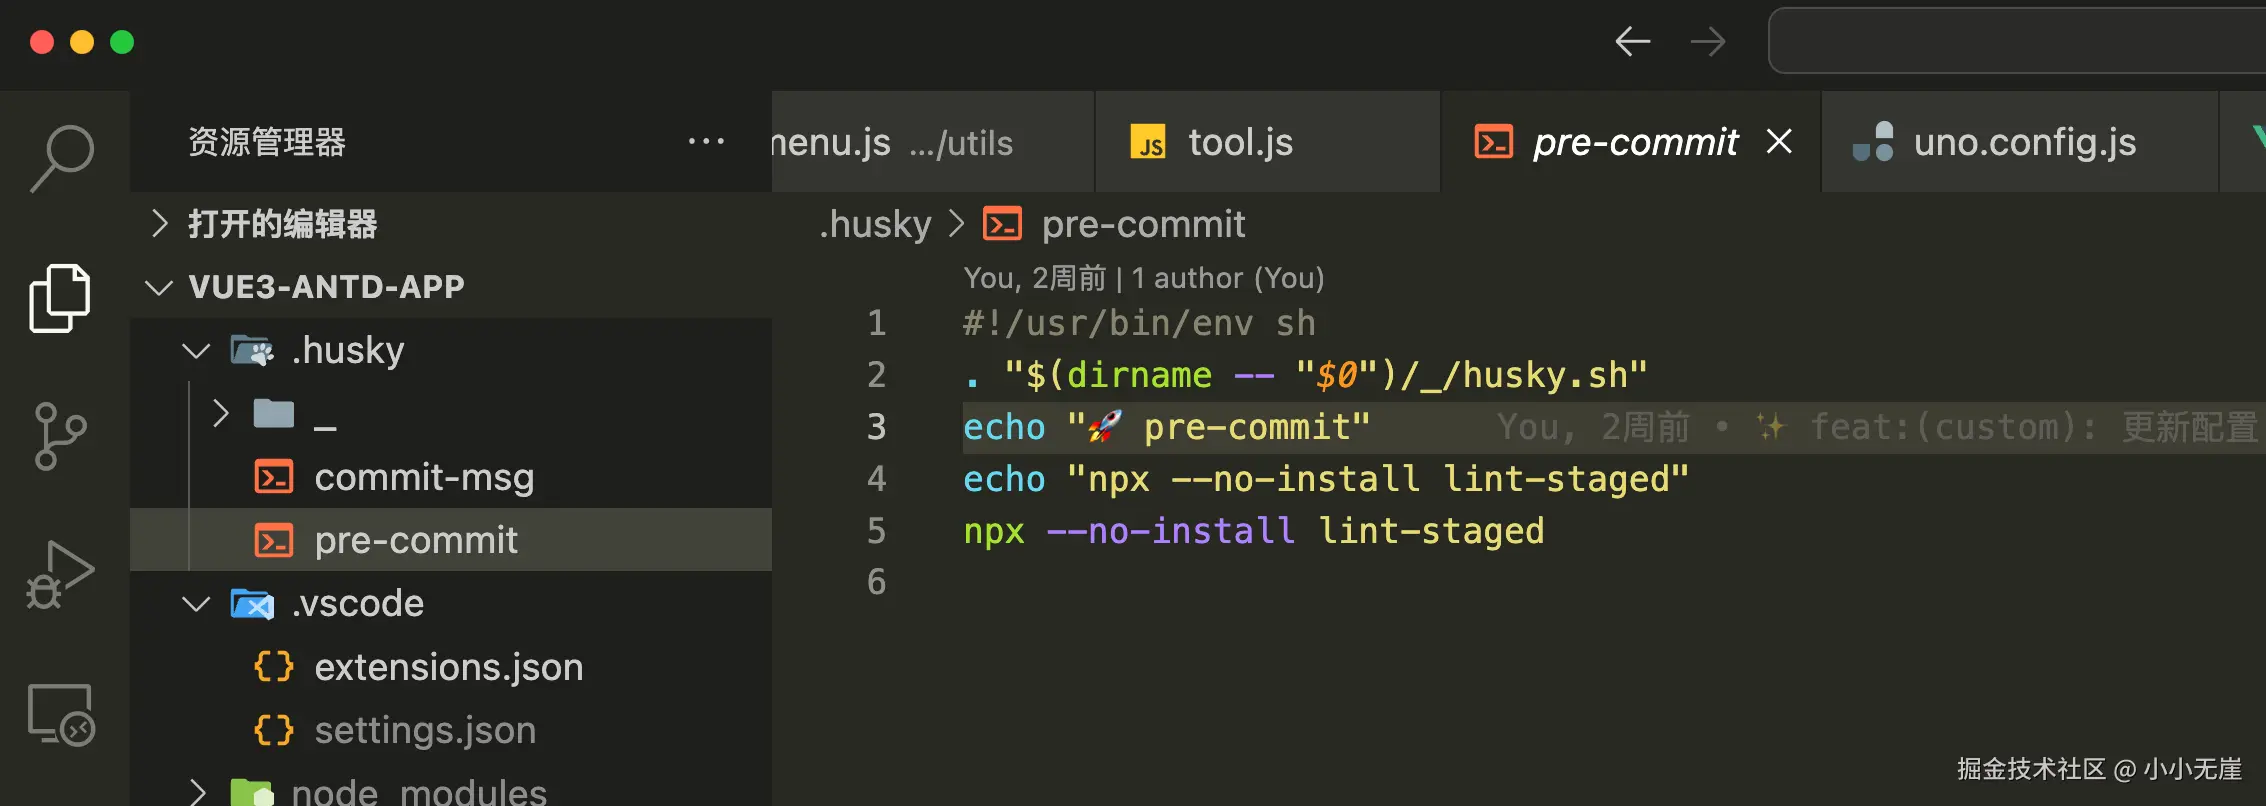Select the pre-commit editor tab

pyautogui.click(x=1631, y=142)
